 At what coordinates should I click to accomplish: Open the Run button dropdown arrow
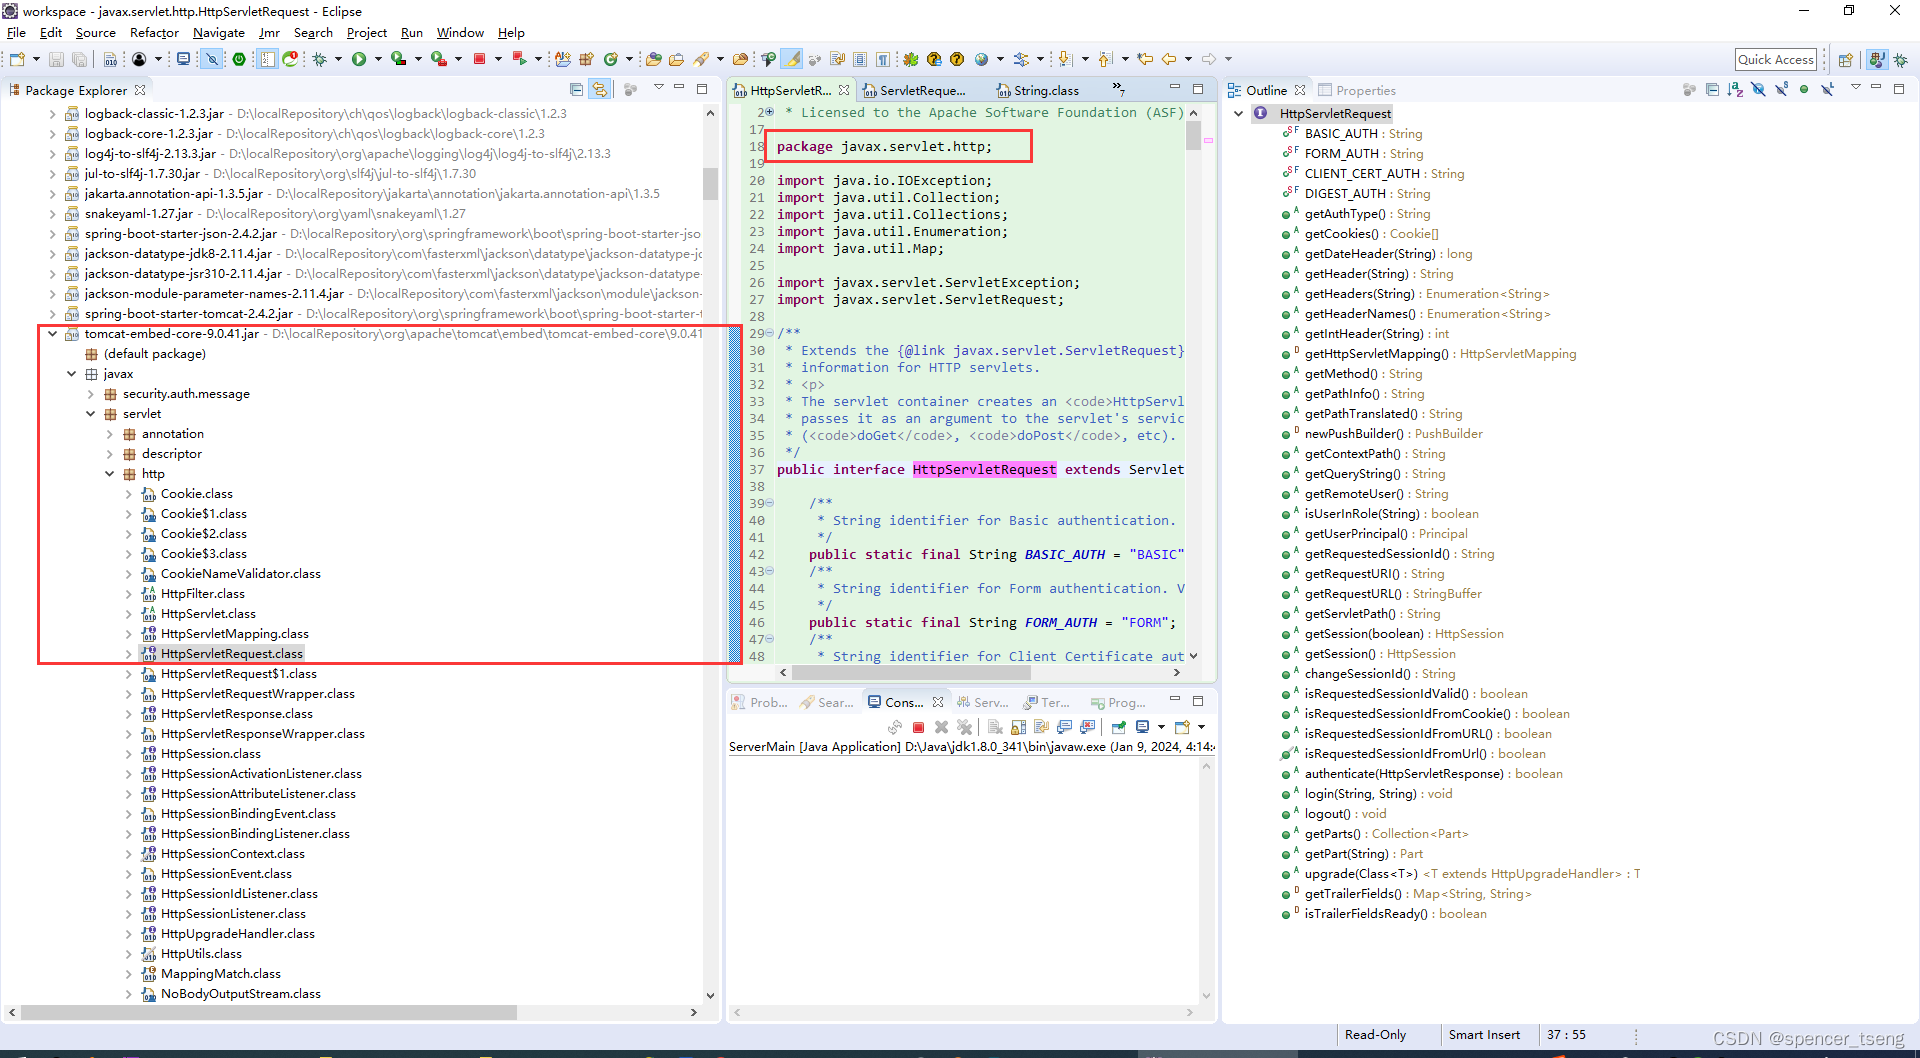[x=378, y=59]
